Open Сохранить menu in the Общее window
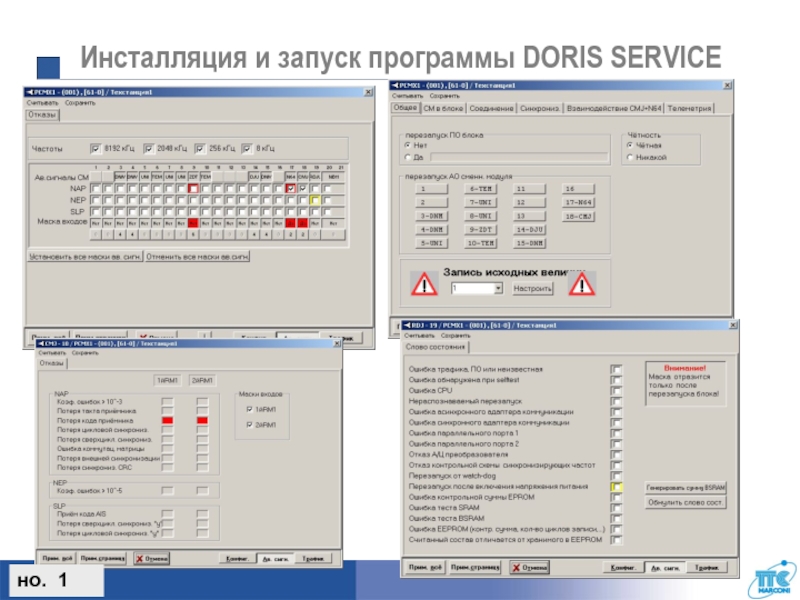 (444, 96)
